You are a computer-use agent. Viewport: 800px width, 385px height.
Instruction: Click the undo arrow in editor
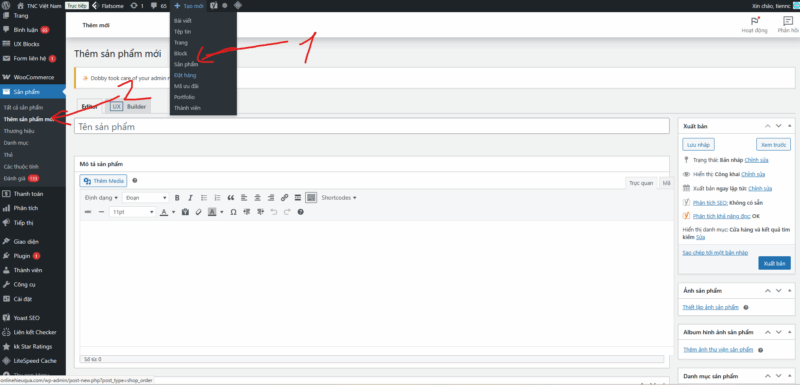[274, 212]
